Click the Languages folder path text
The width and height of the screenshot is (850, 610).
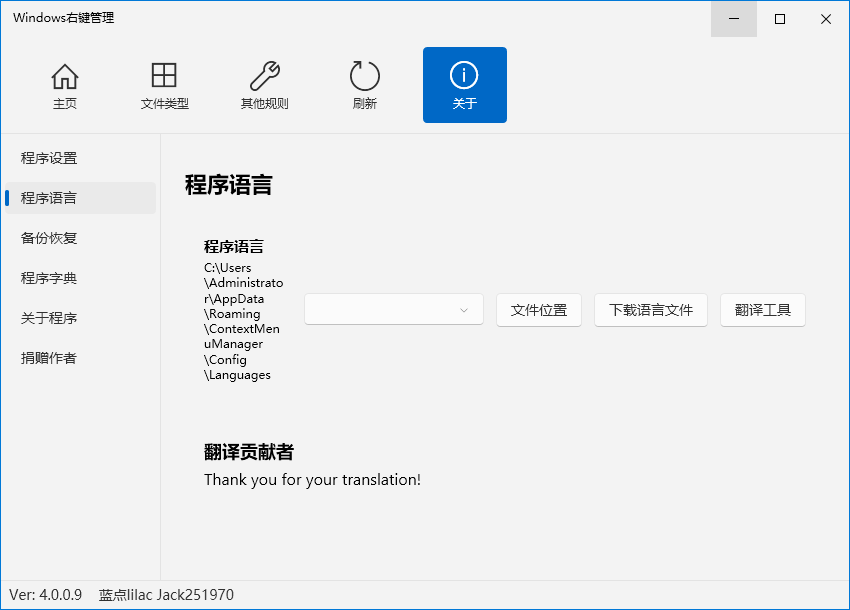pos(243,321)
